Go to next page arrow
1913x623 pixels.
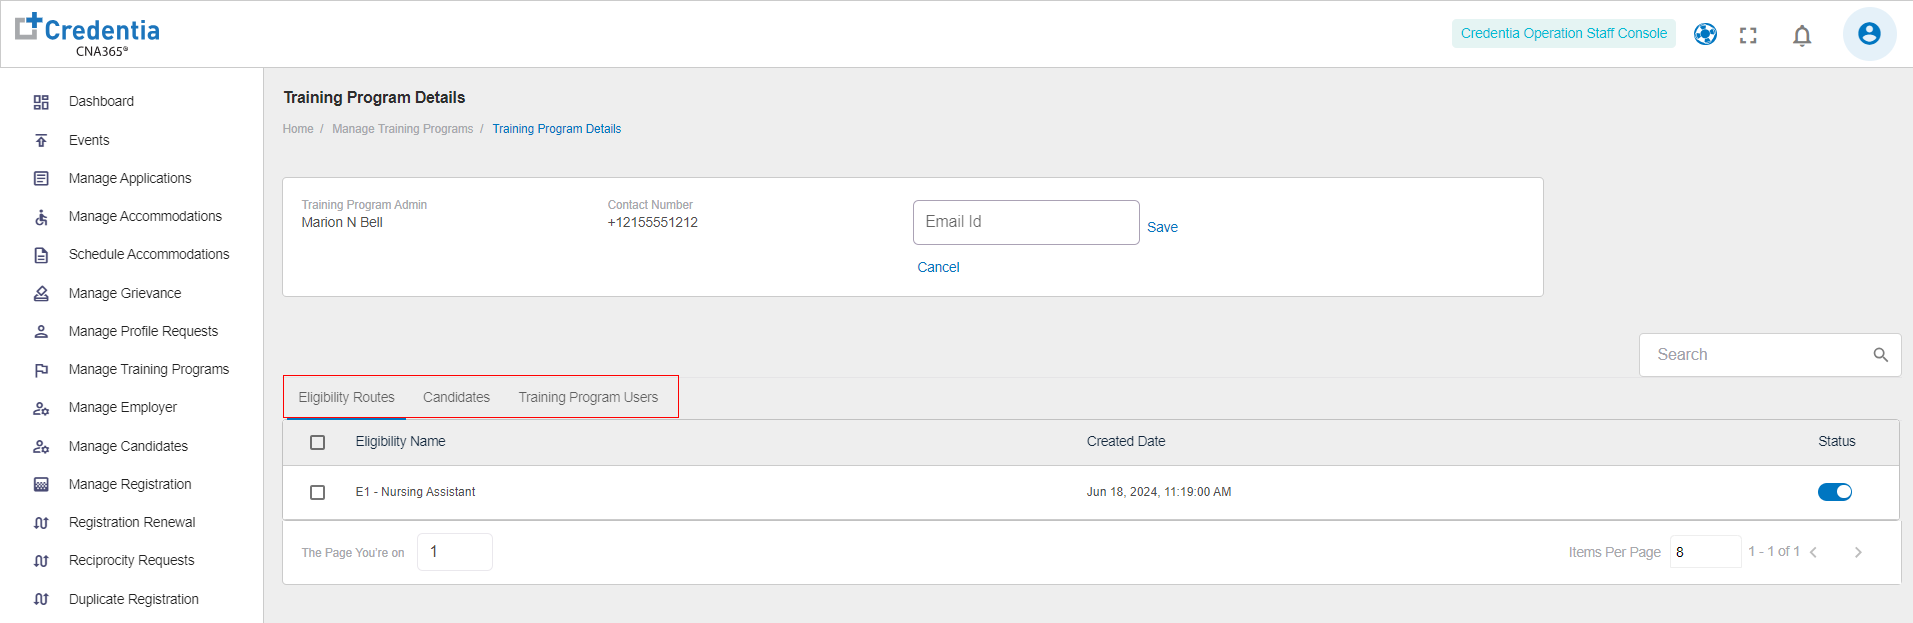[x=1858, y=552]
